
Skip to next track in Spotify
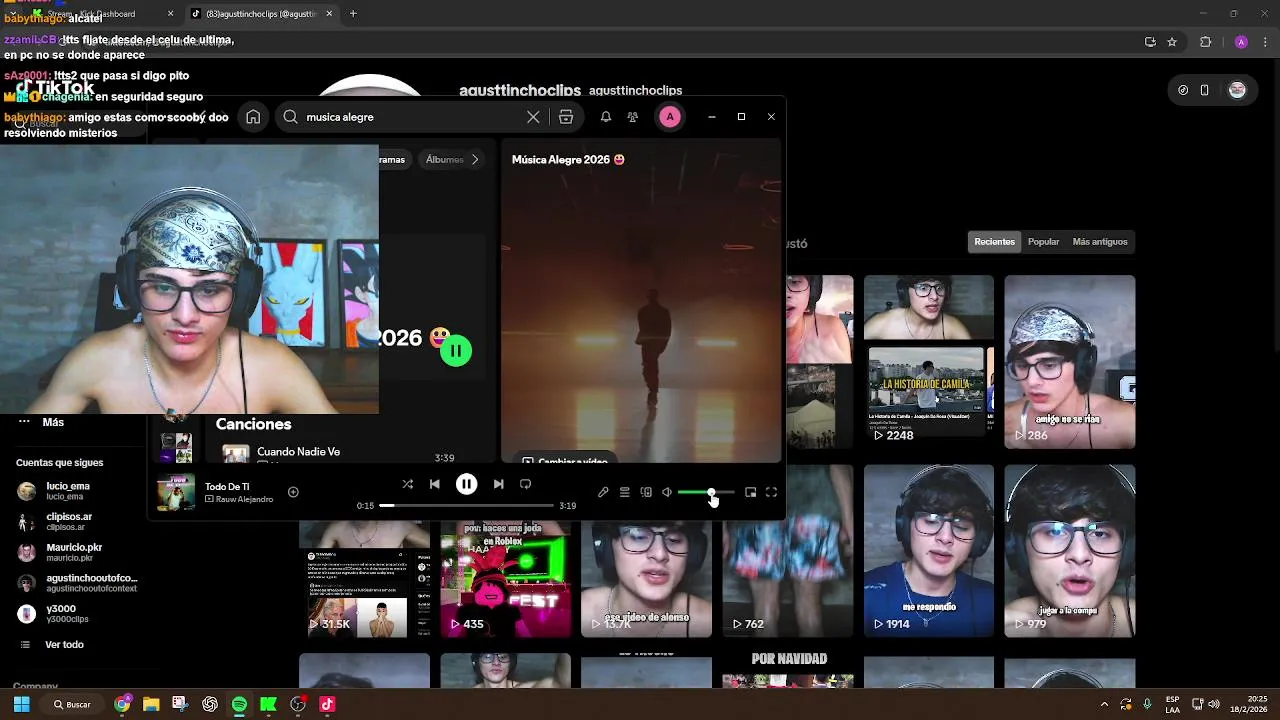(498, 484)
